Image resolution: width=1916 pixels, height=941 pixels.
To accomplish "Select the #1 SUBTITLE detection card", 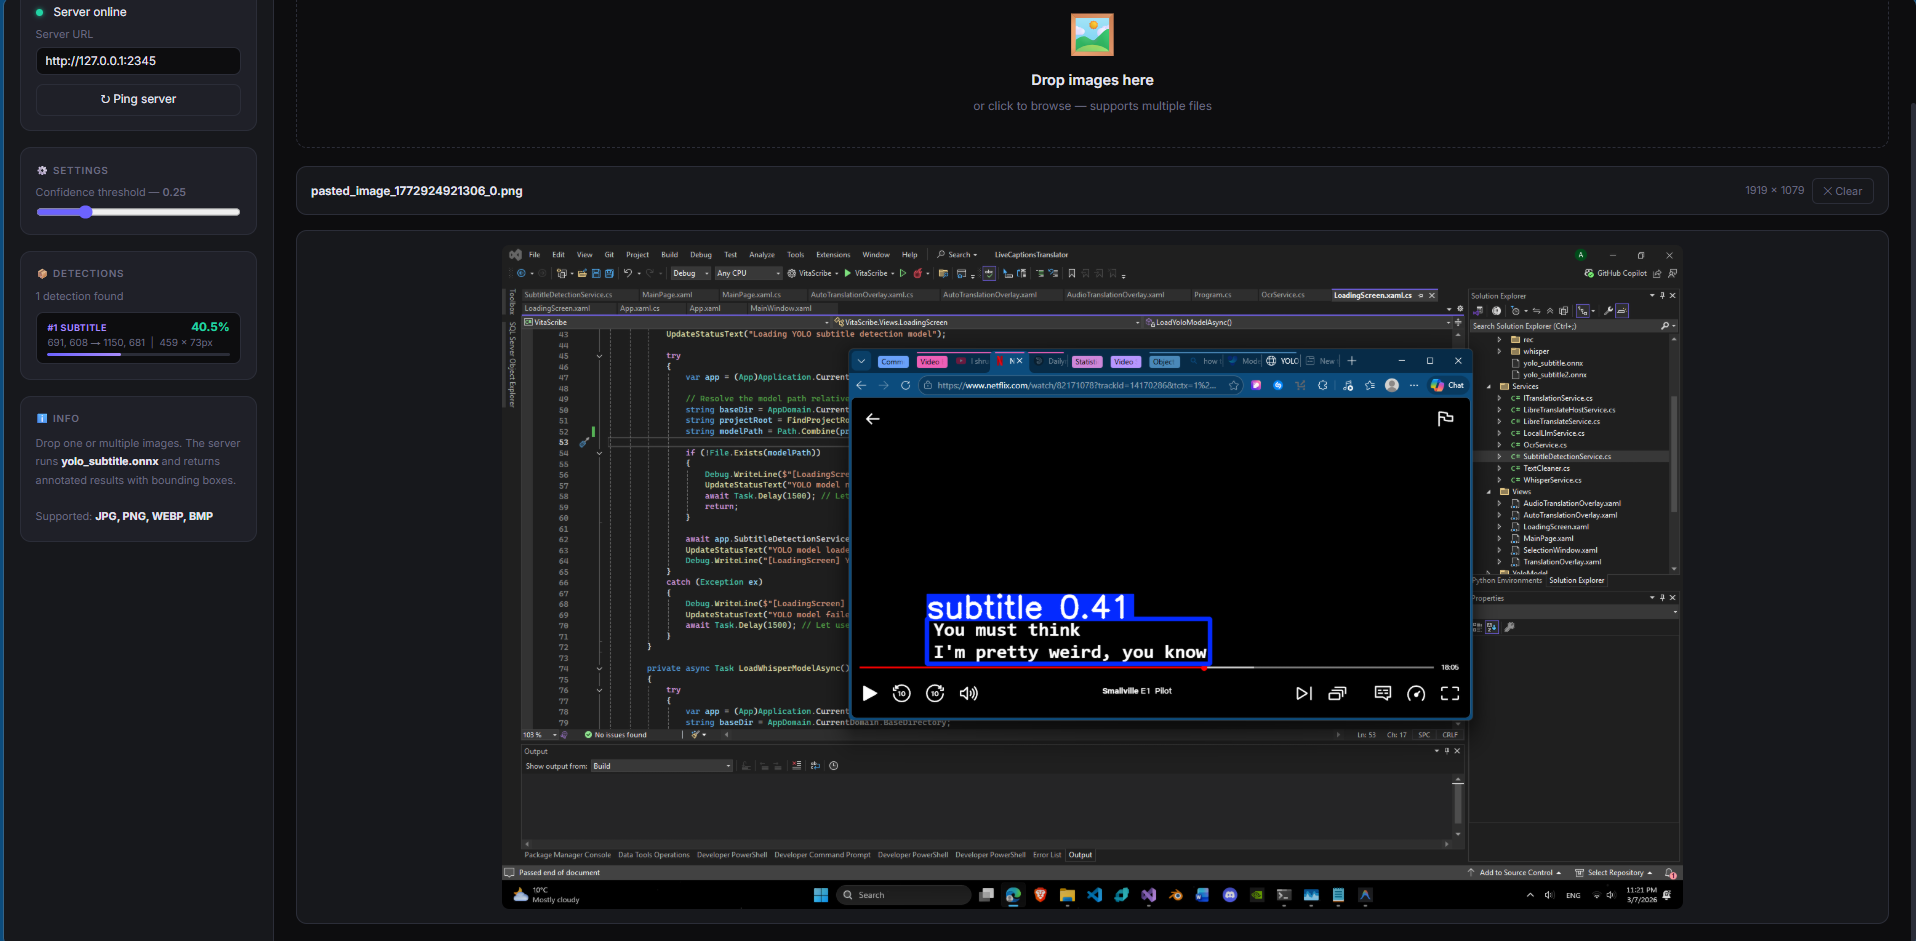I will coord(138,338).
